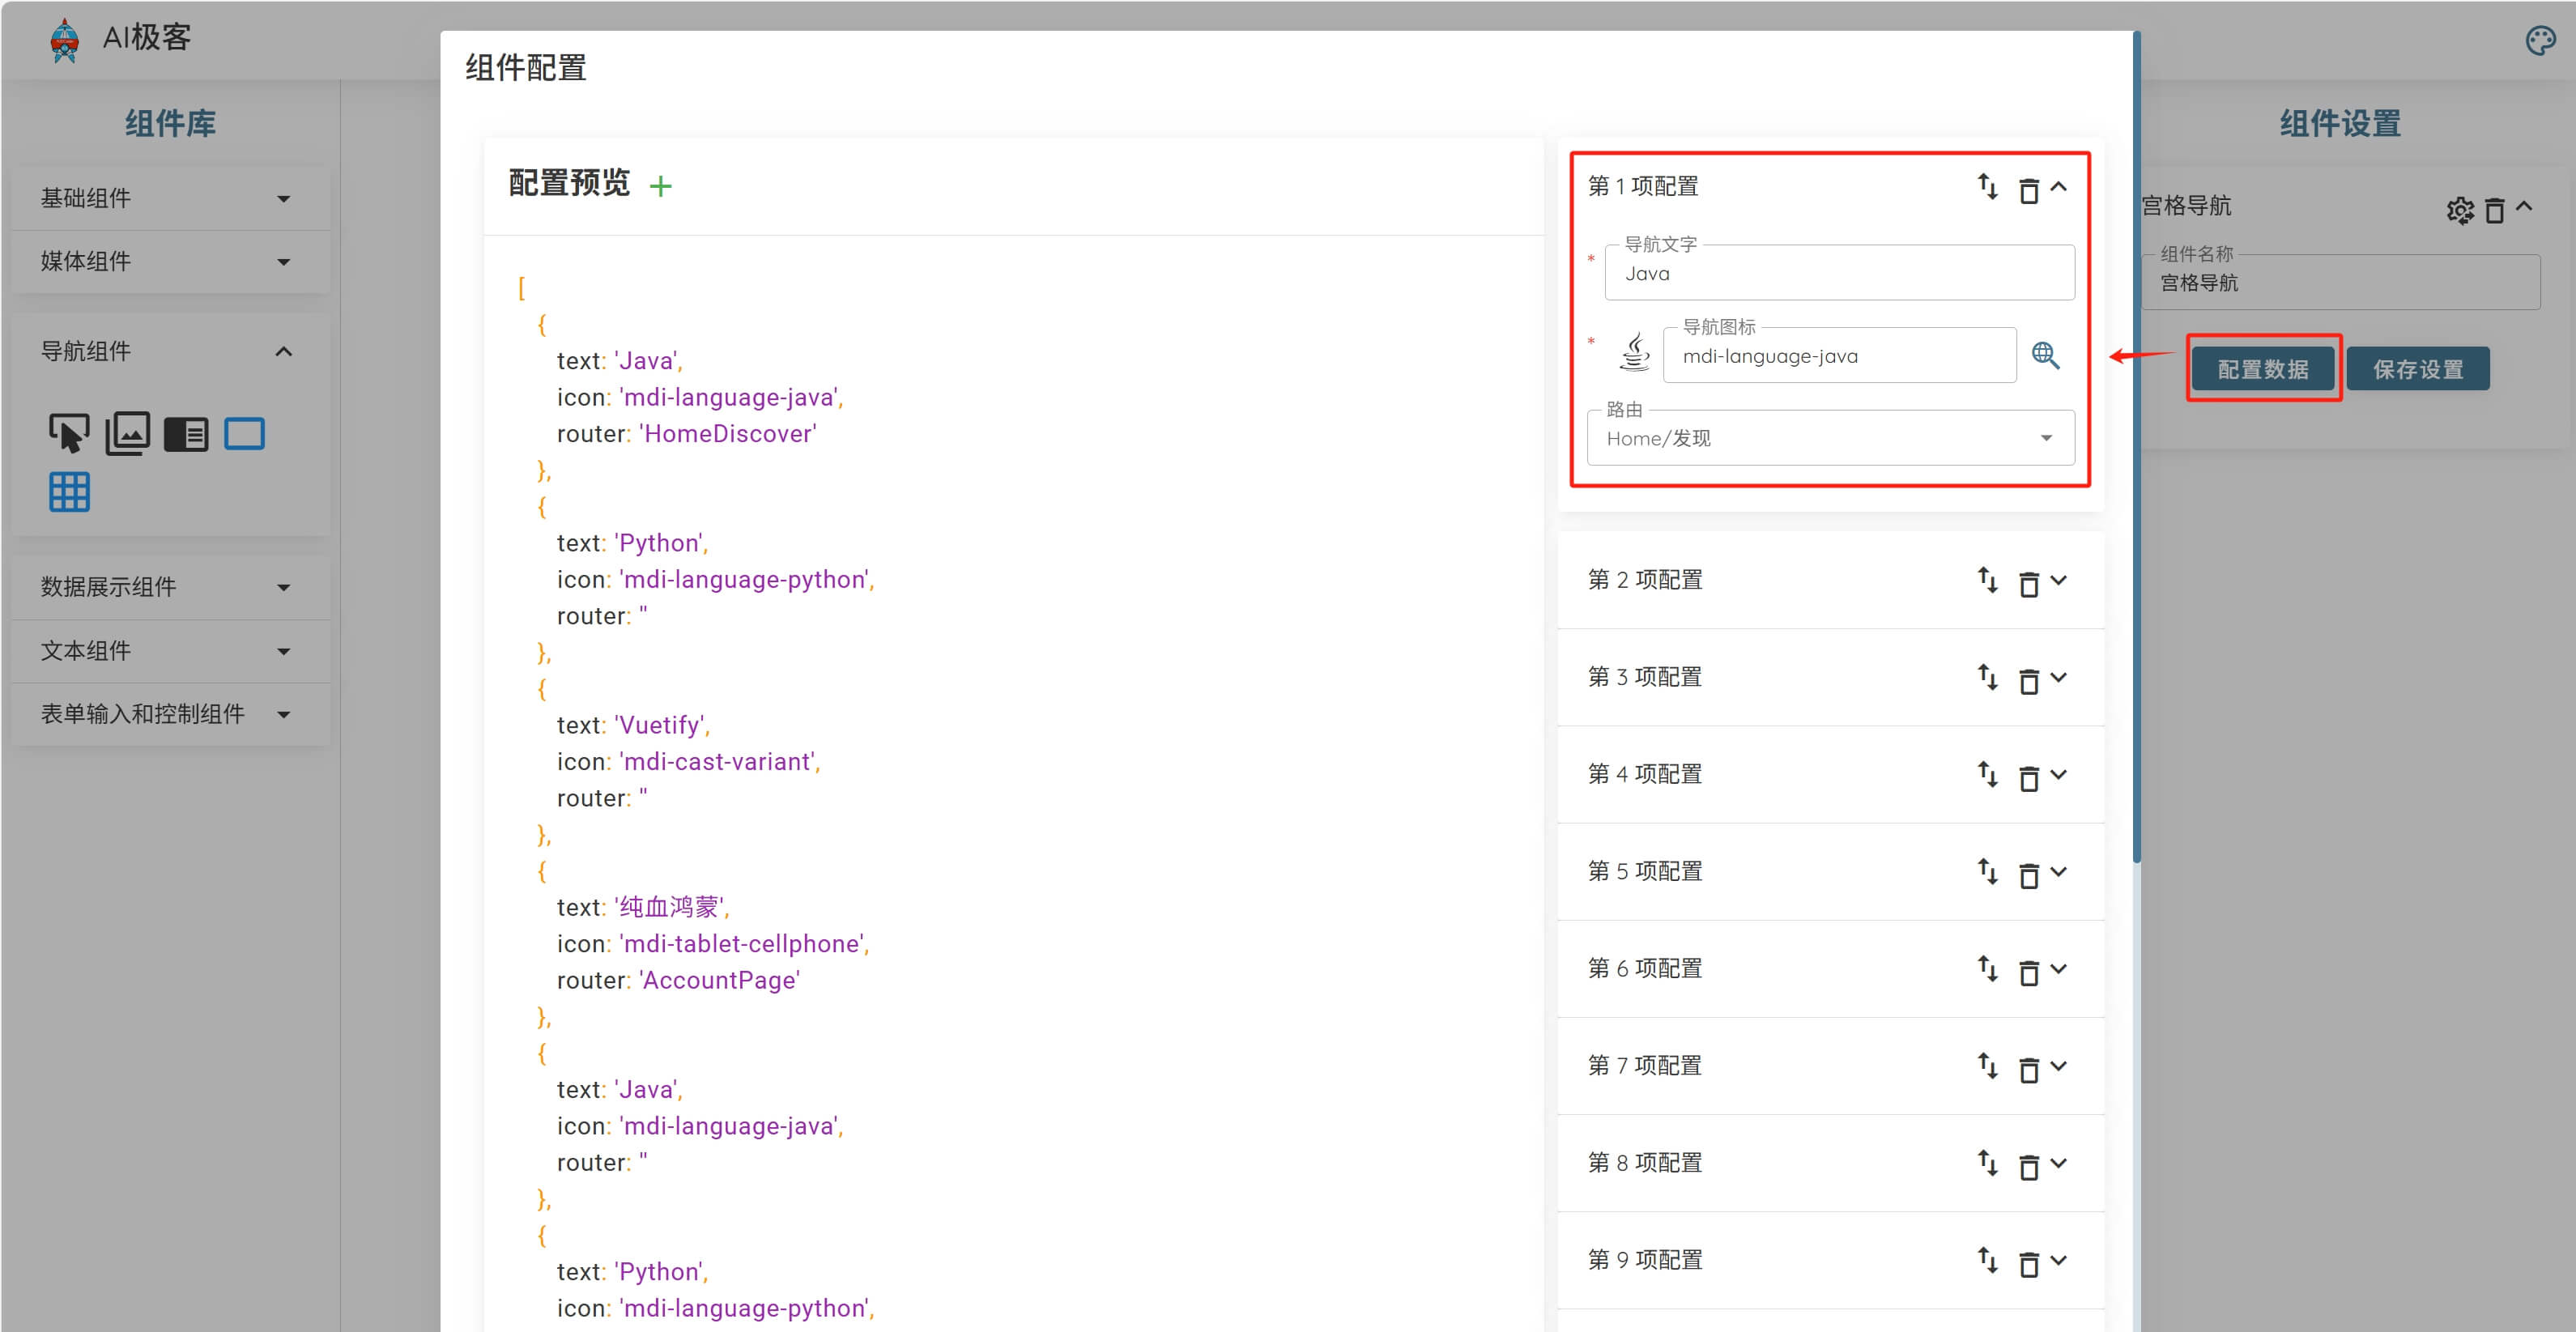Click the icon search magnifier beside 导航图标
This screenshot has width=2576, height=1332.
(x=2045, y=355)
